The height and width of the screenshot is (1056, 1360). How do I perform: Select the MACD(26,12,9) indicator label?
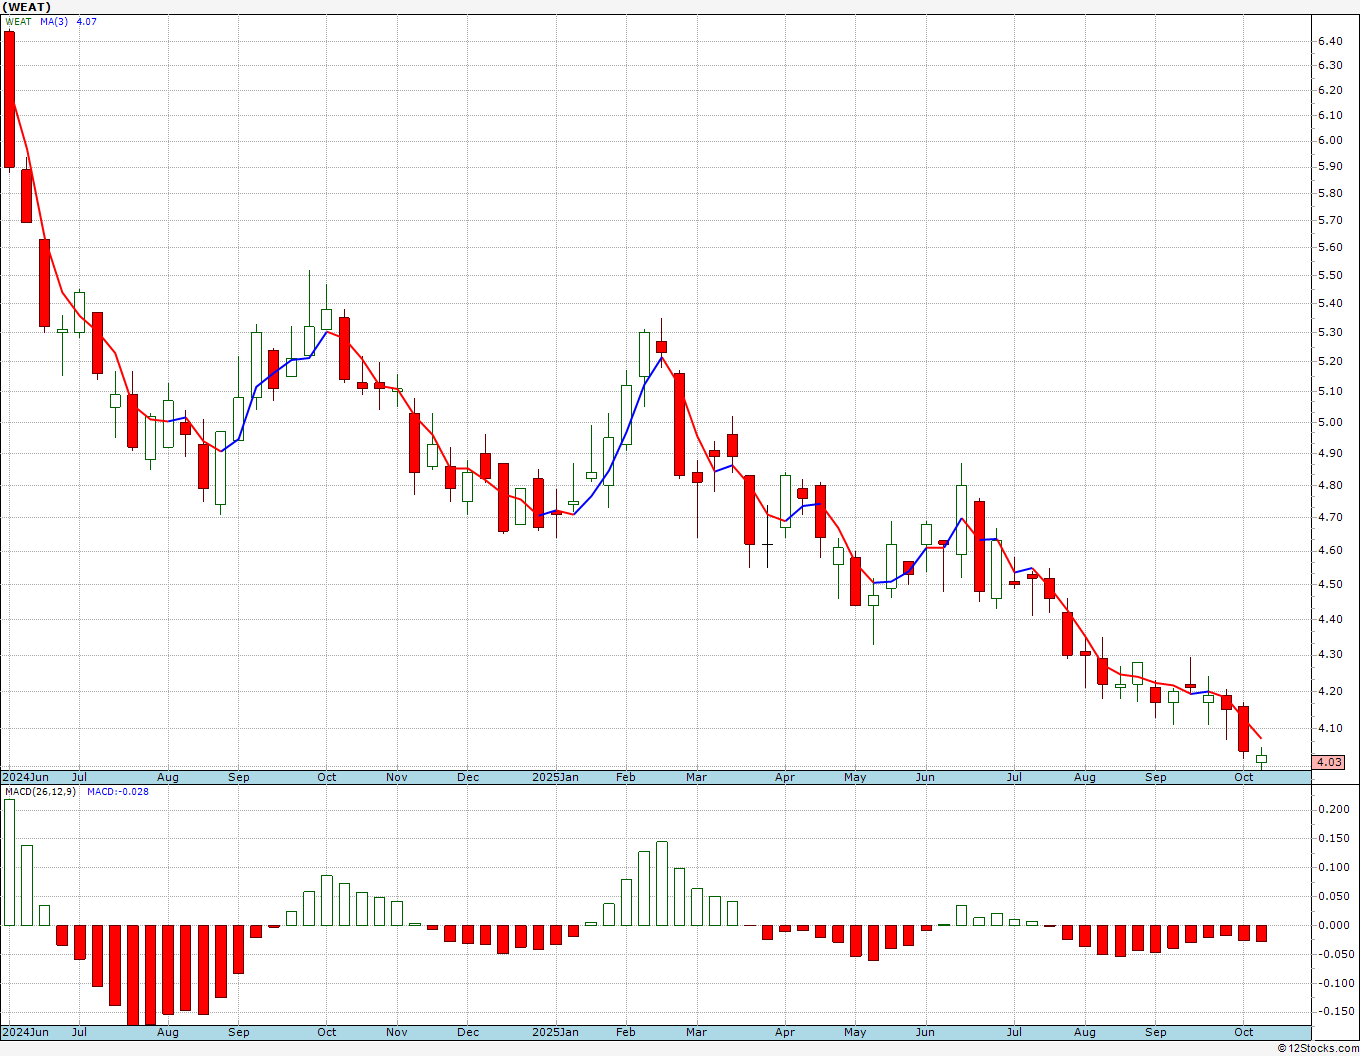(40, 791)
